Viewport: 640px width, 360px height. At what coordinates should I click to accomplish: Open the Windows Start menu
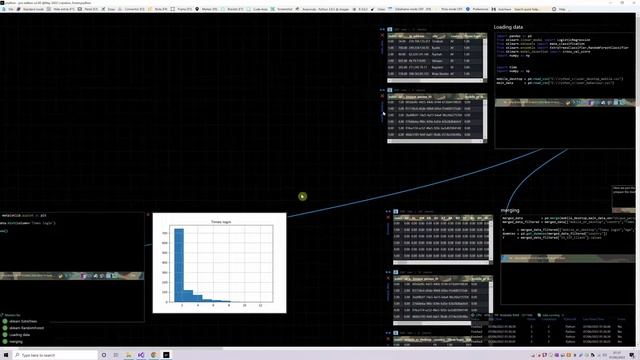pyautogui.click(x=6, y=355)
